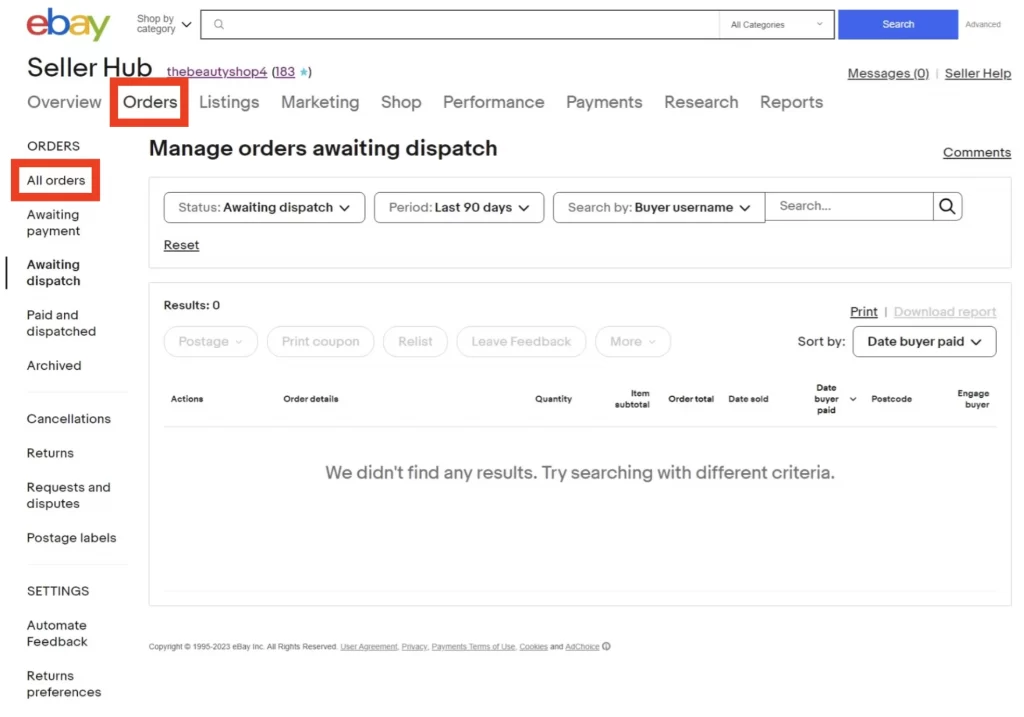Open thebeautyshop4 profile link
Screen dimensions: 1024x717
point(217,72)
